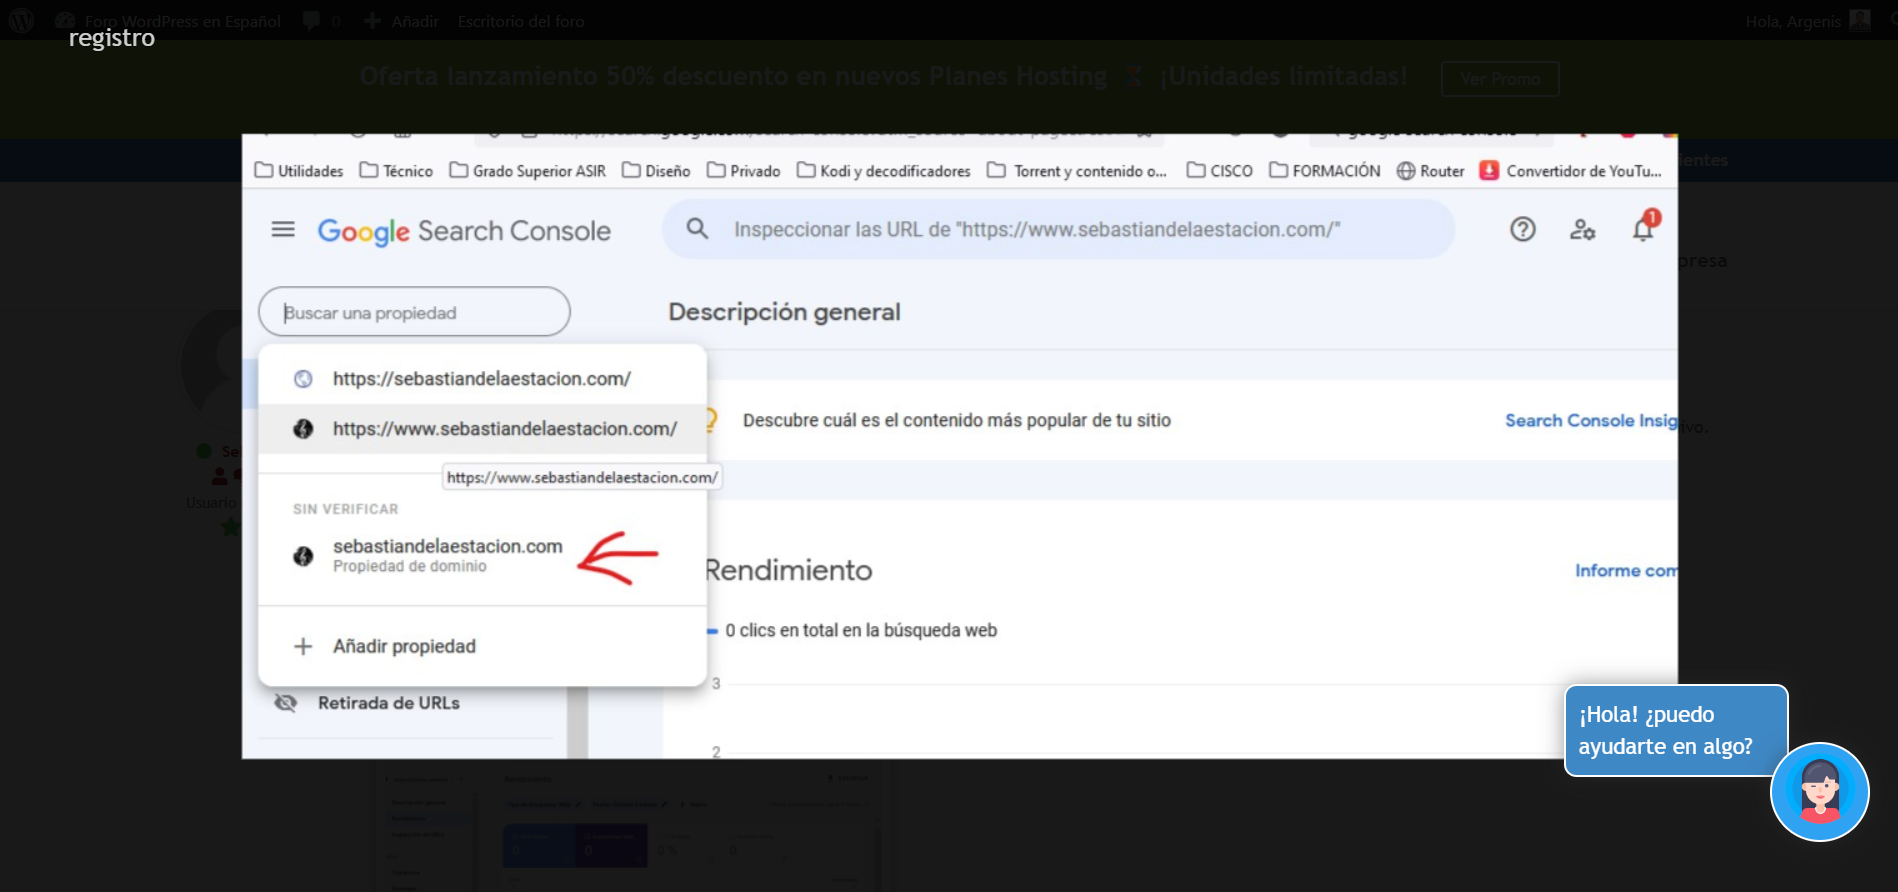Open Escritorio del foro link
Image resolution: width=1898 pixels, height=892 pixels.
tap(521, 21)
